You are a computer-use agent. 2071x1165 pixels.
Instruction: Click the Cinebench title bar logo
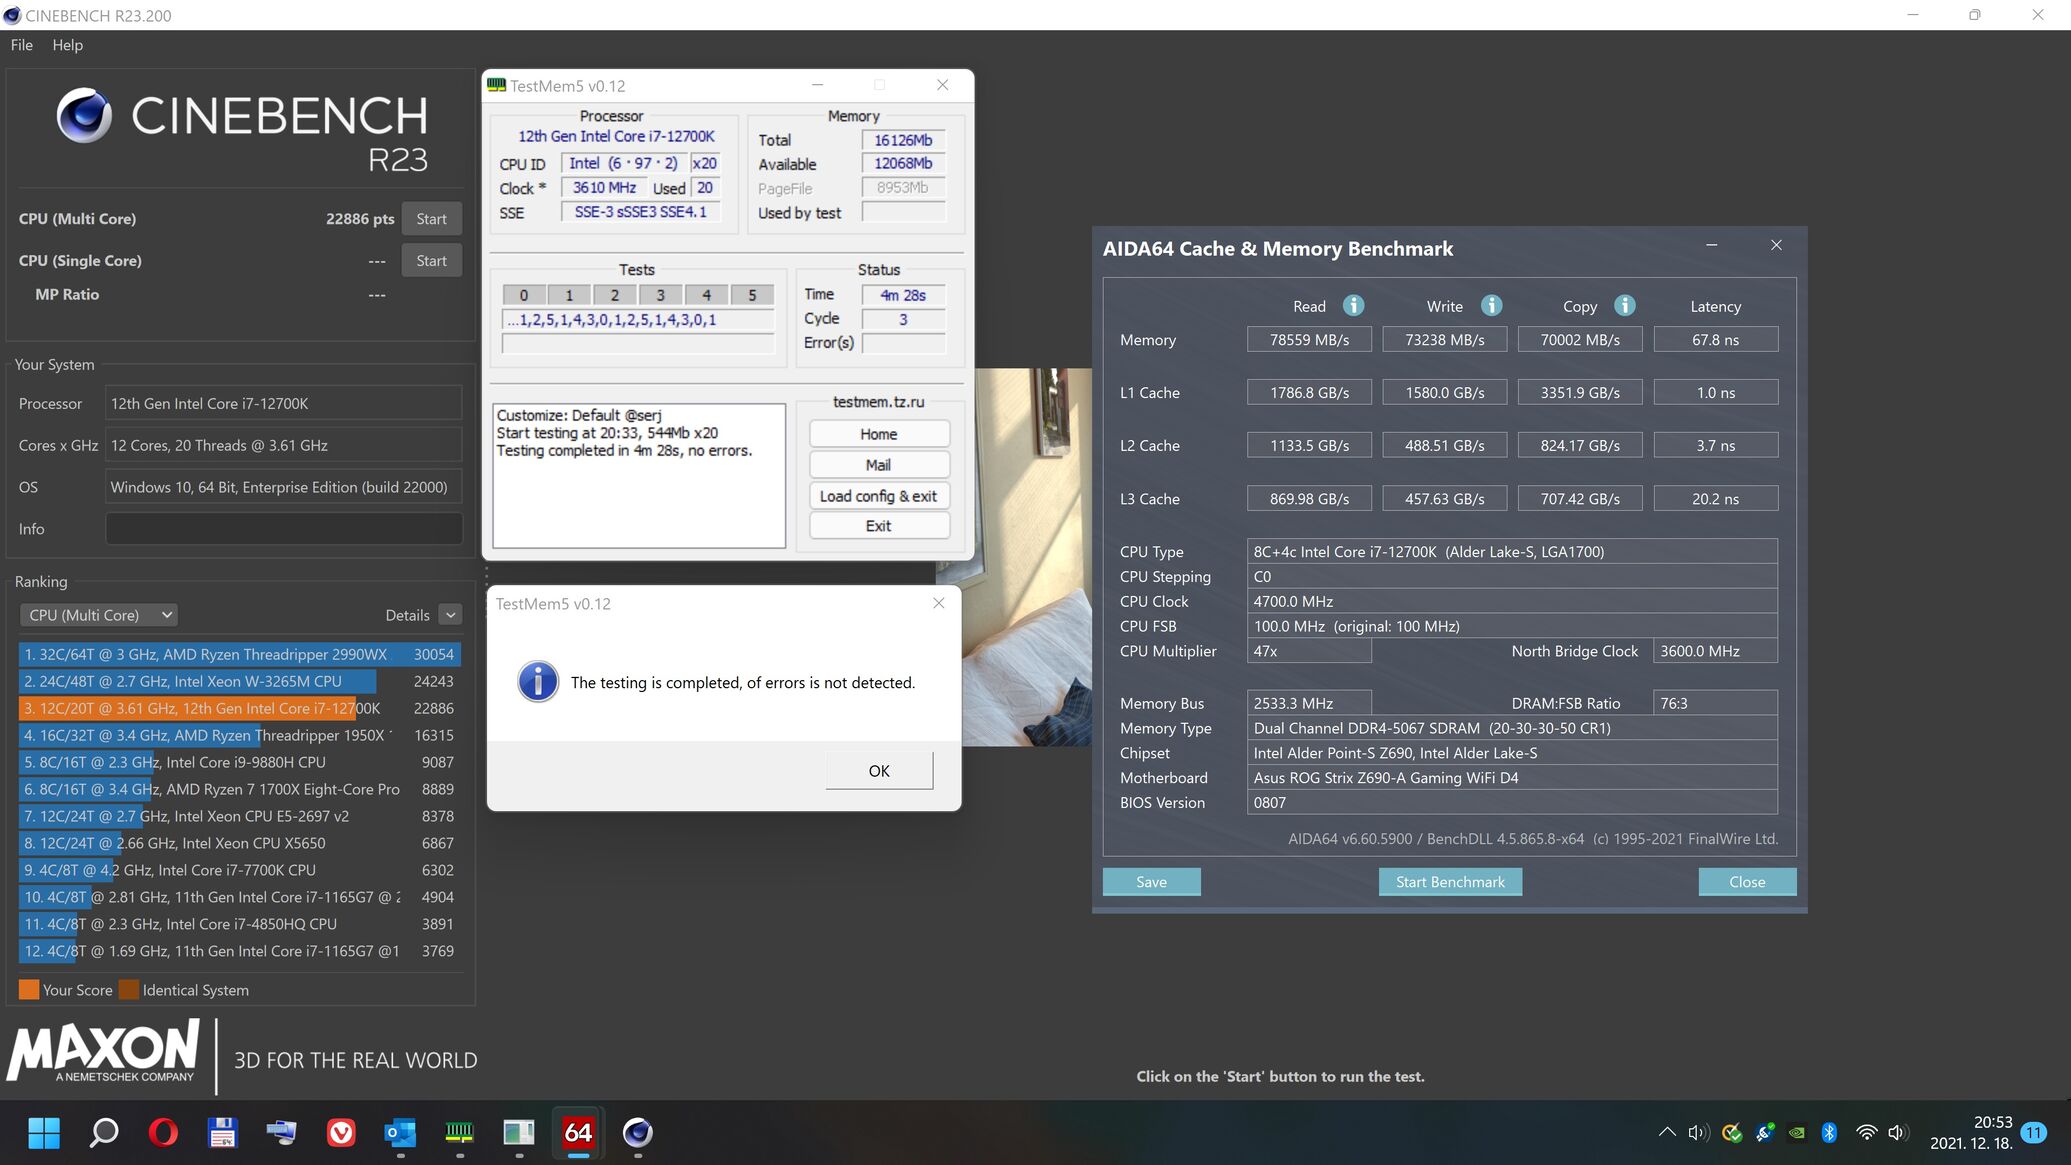(12, 15)
